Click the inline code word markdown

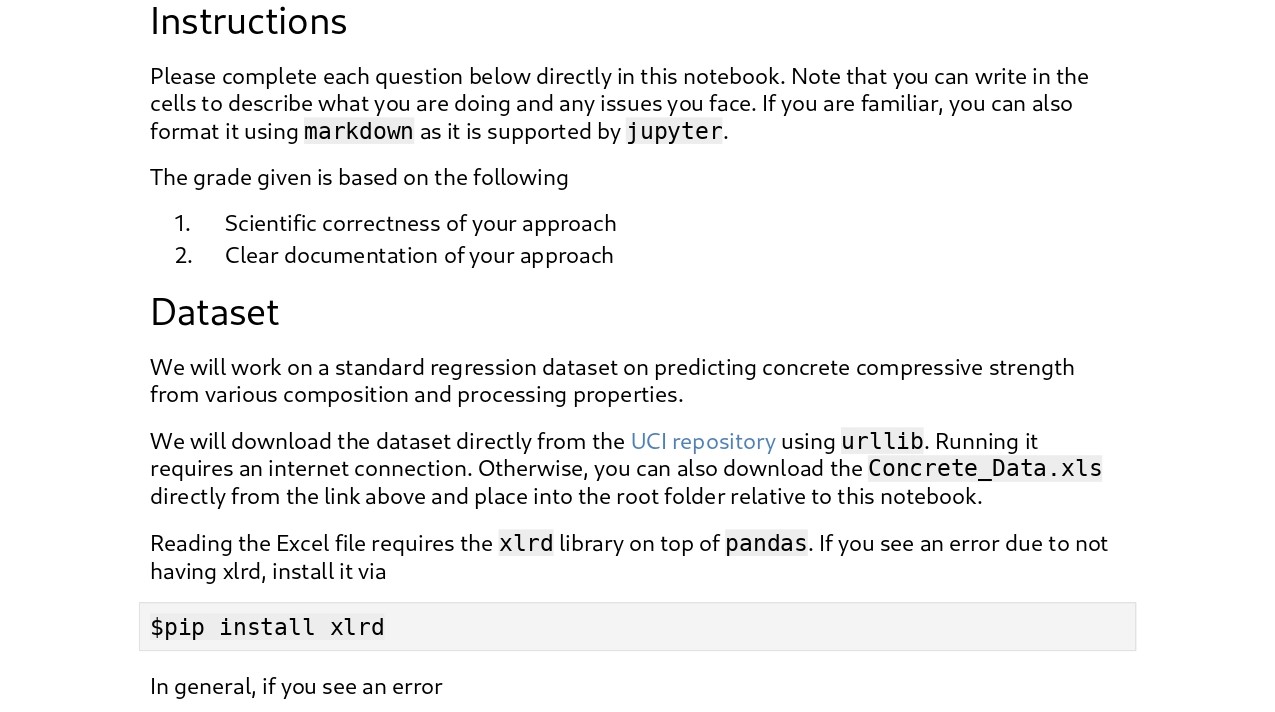(x=358, y=131)
